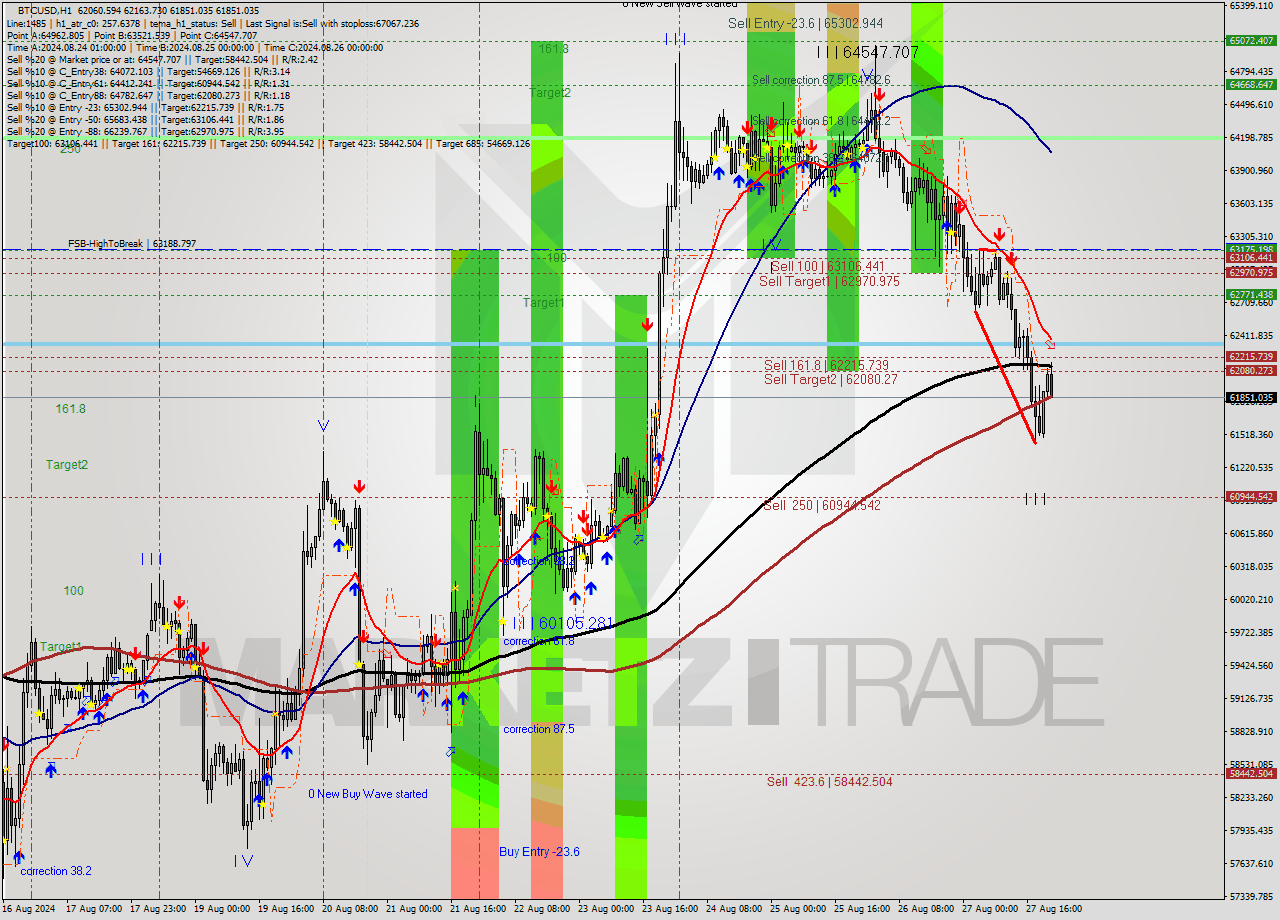Click the '24 Aug 08:00' time axis label
1280x920 pixels.
pos(733,909)
